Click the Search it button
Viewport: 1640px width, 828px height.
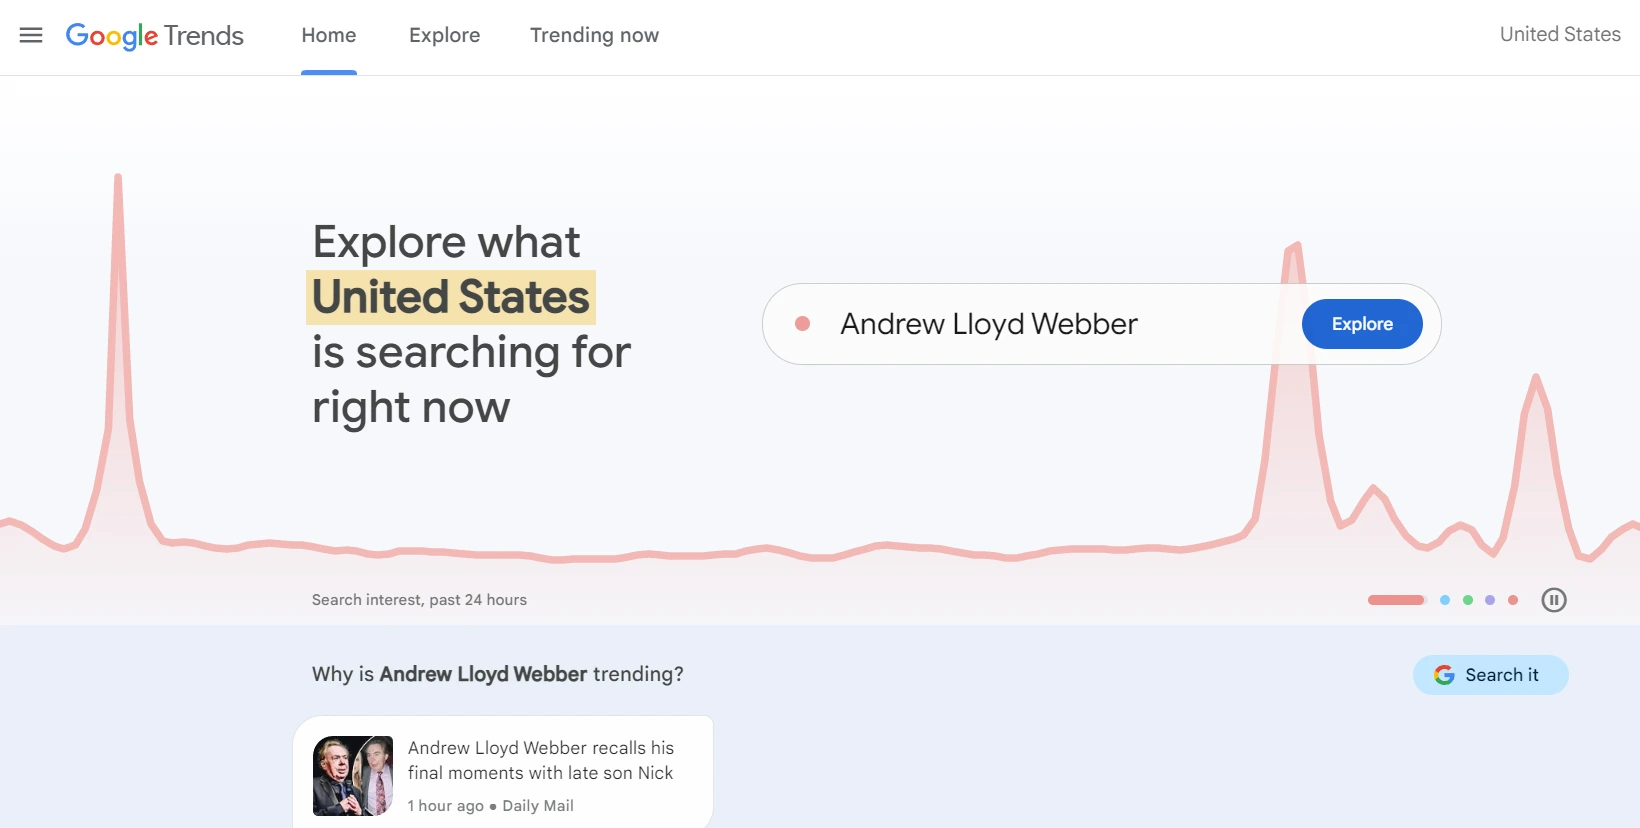(x=1491, y=675)
